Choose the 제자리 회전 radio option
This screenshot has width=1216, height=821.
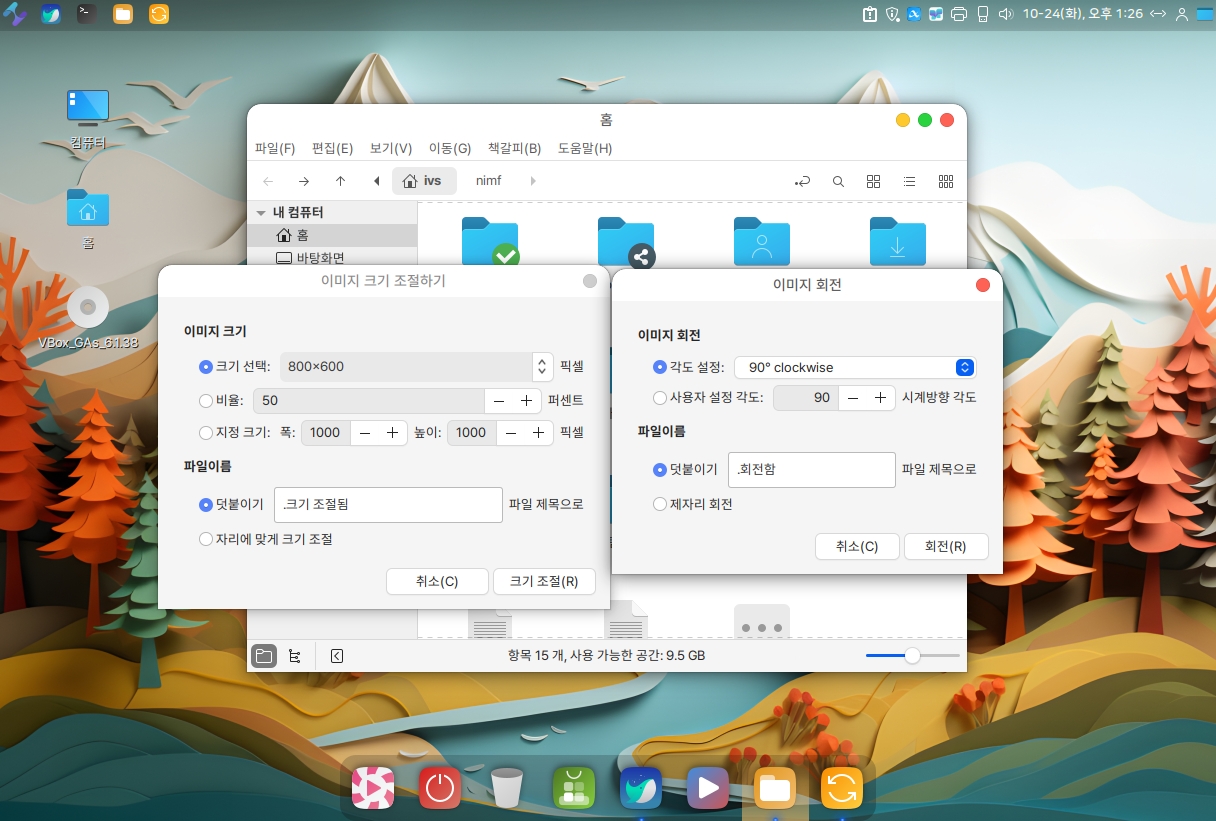tap(660, 504)
